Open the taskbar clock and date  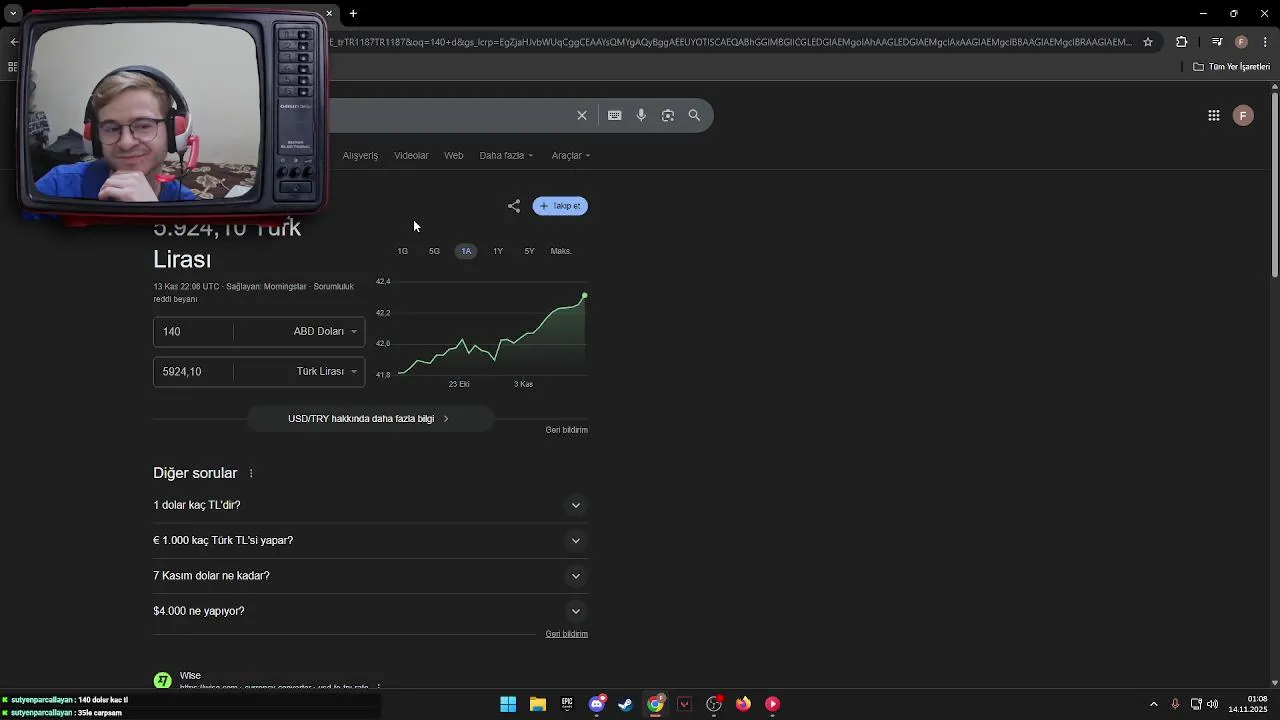[x=1248, y=704]
